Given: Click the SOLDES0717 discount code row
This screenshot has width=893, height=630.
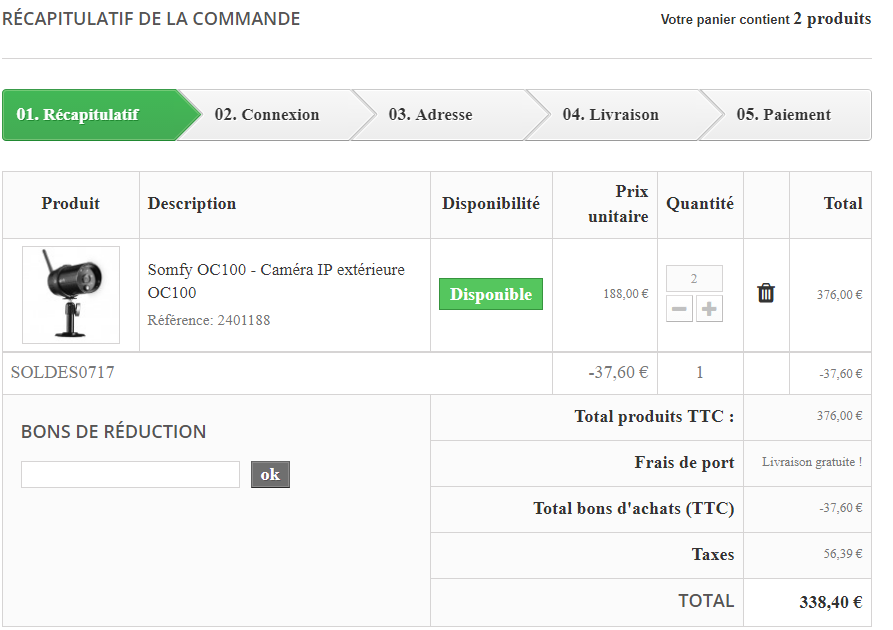Looking at the screenshot, I should tap(63, 373).
